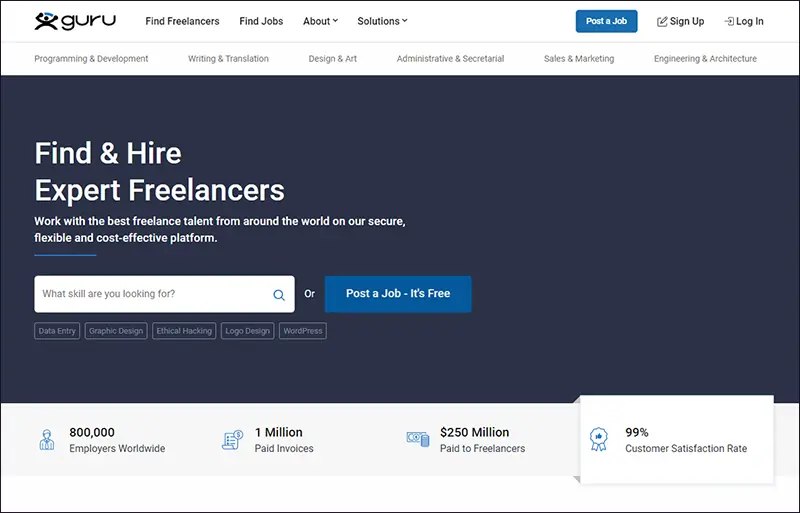Screen dimensions: 800x513
Task: Click the Sign Up pencil icon
Action: coord(662,21)
